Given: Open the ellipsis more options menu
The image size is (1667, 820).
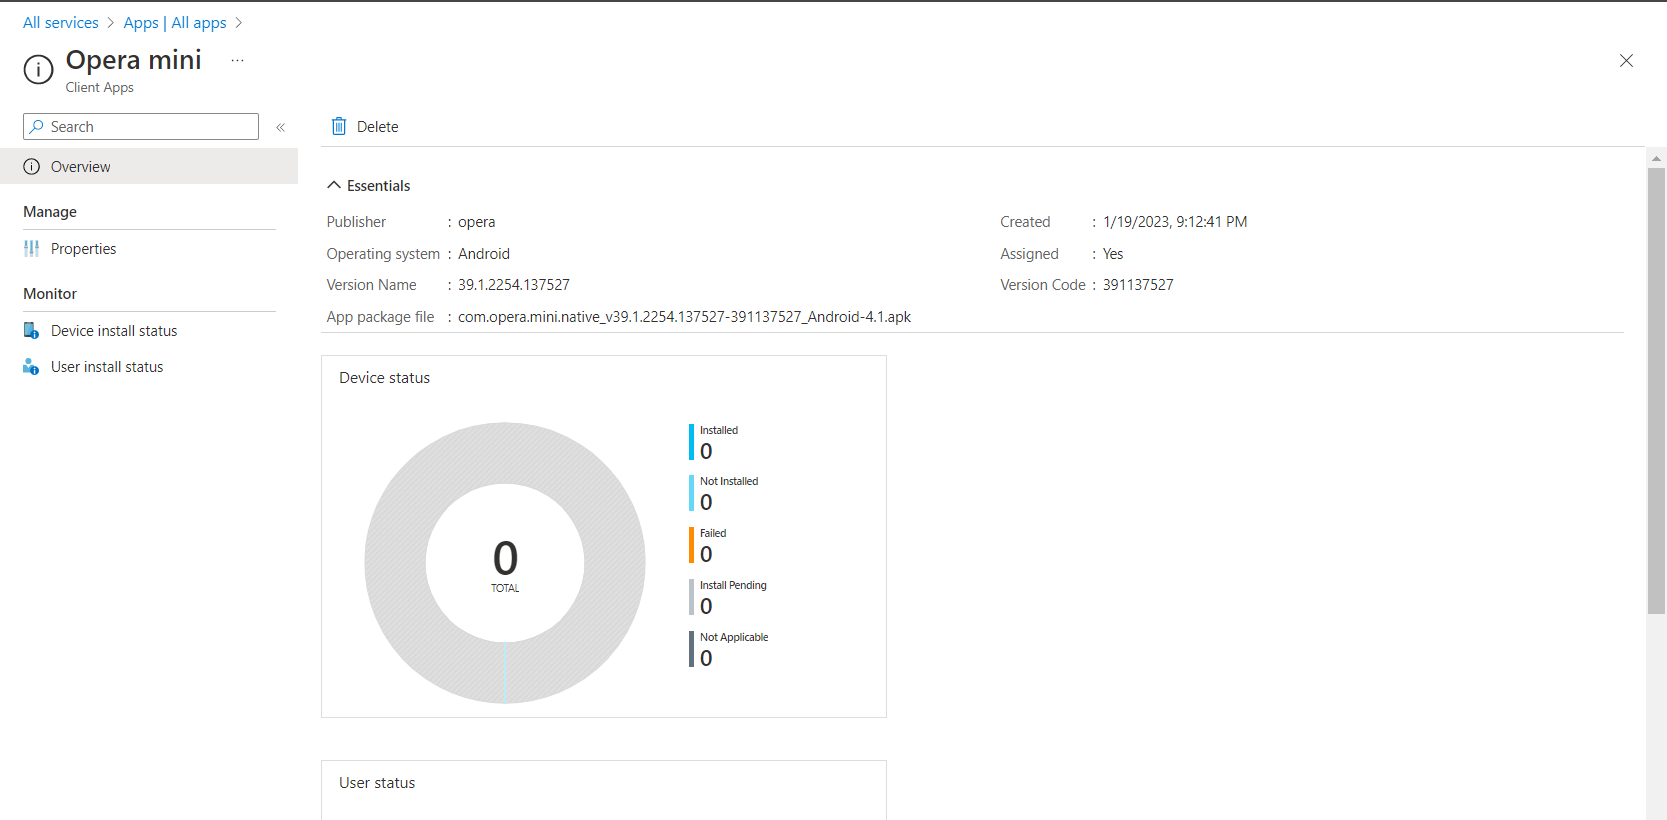Looking at the screenshot, I should [x=237, y=60].
